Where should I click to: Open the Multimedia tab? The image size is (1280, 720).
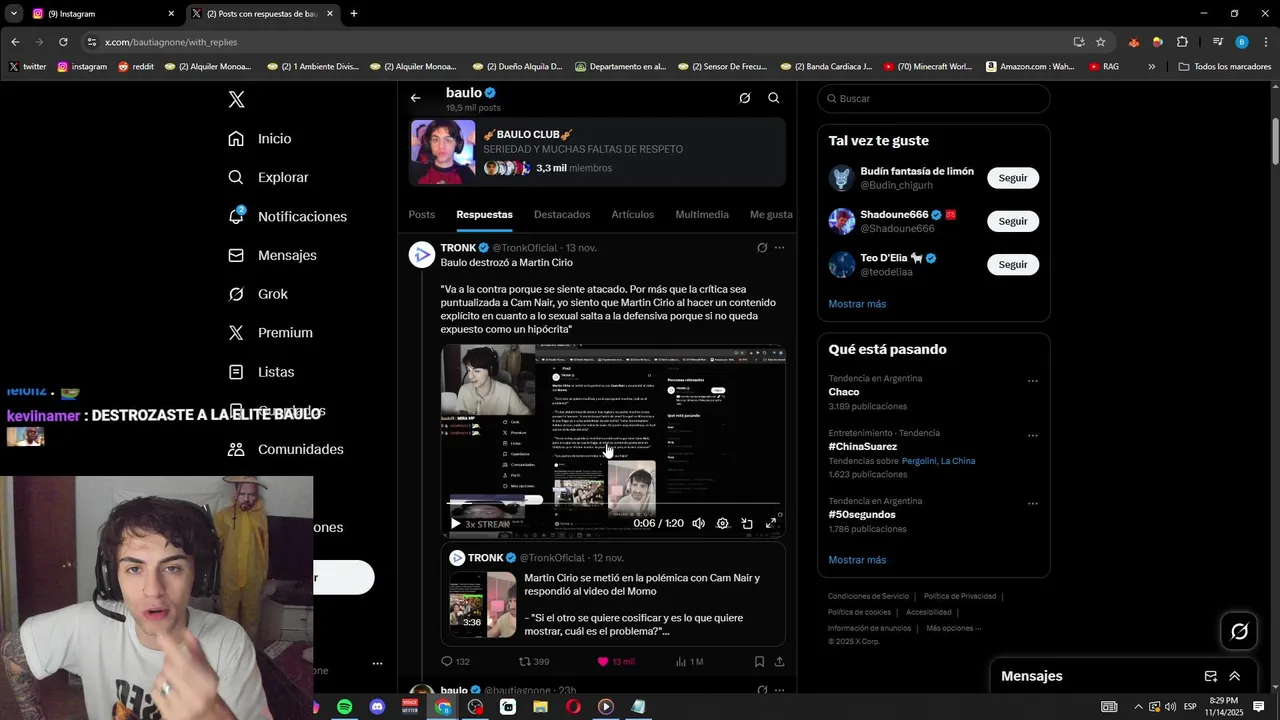pos(702,215)
